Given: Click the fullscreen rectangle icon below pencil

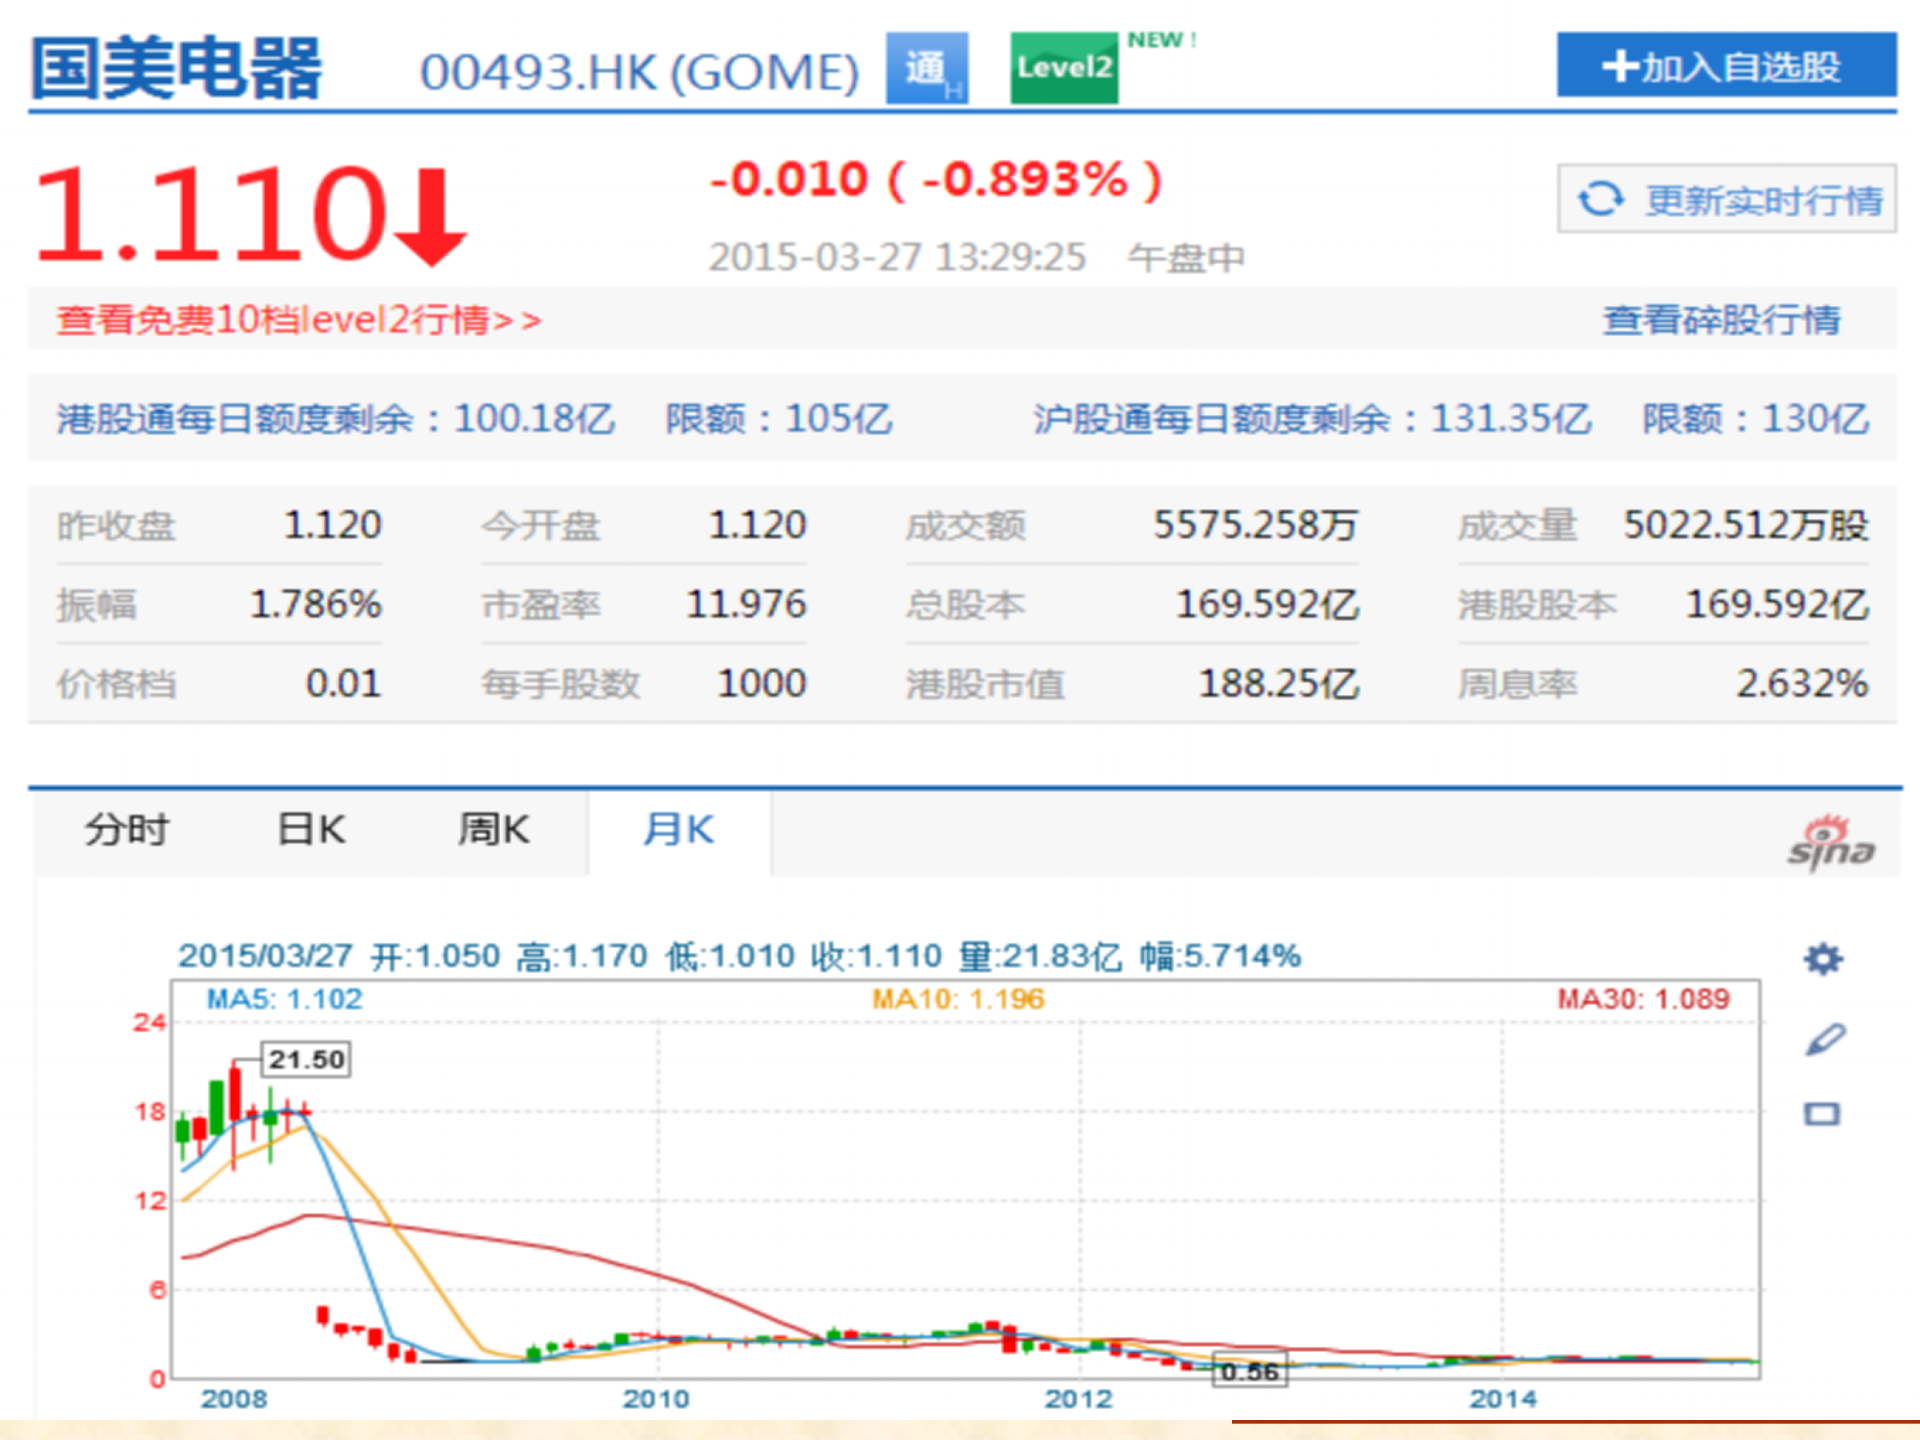Looking at the screenshot, I should (x=1822, y=1113).
